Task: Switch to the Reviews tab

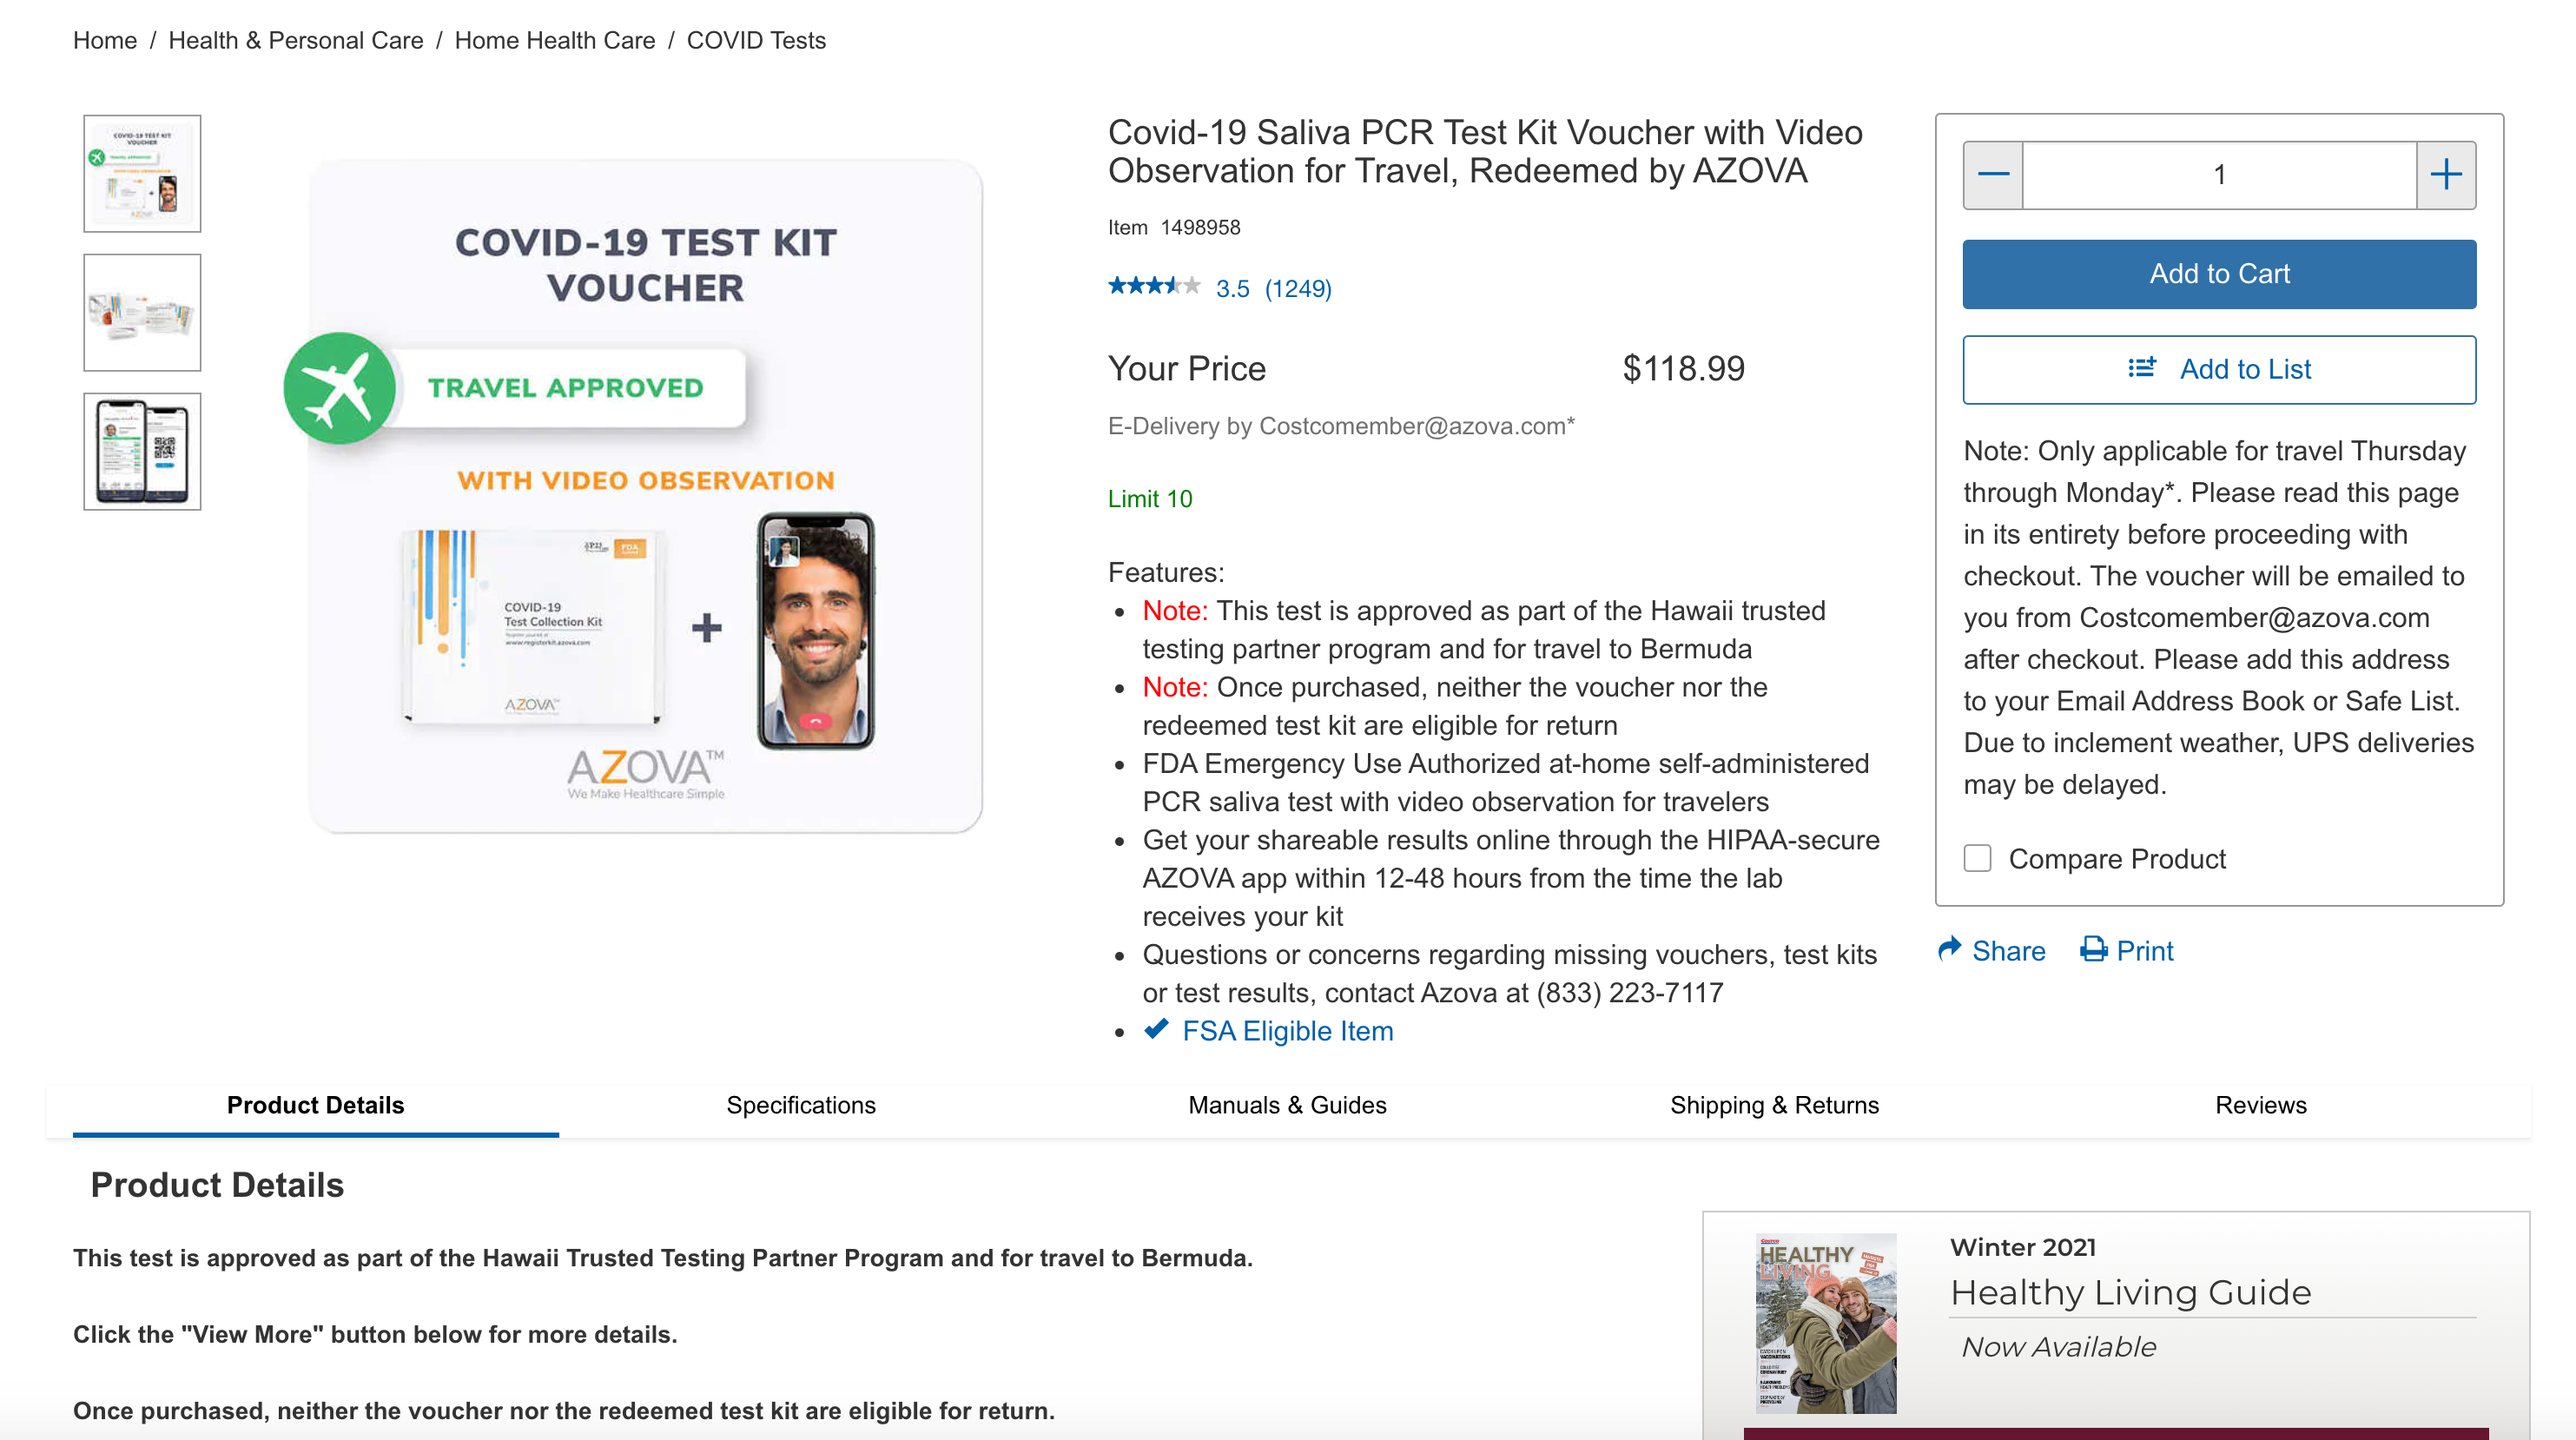Action: [2260, 1105]
